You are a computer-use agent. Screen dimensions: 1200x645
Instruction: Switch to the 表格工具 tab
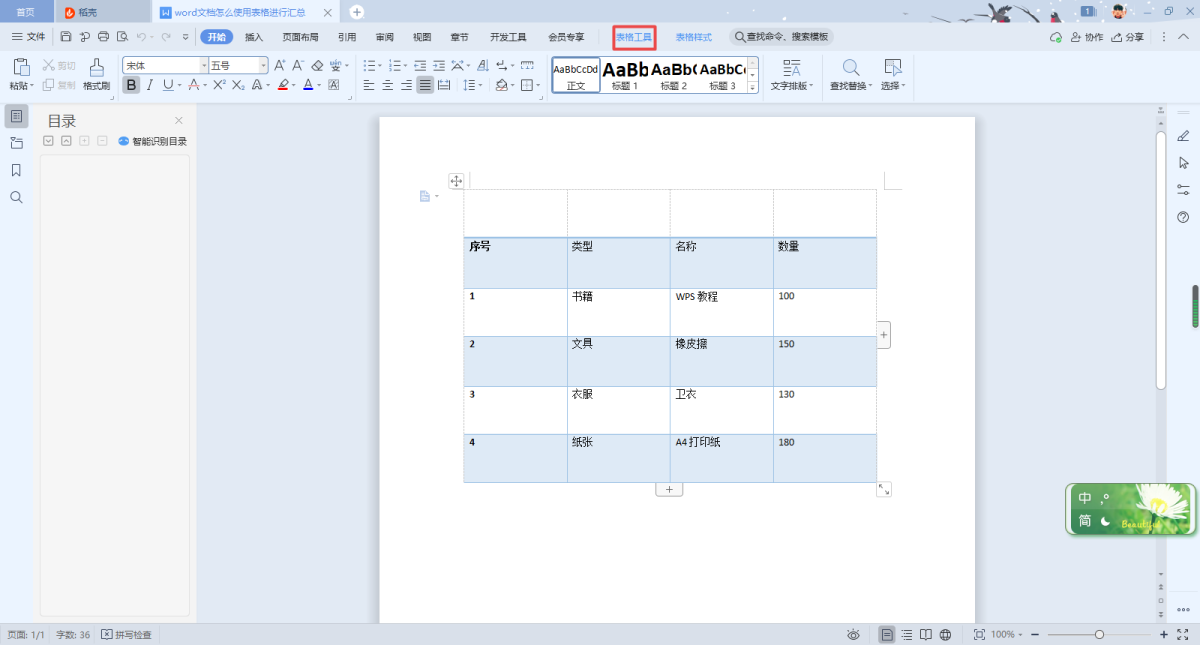(634, 37)
